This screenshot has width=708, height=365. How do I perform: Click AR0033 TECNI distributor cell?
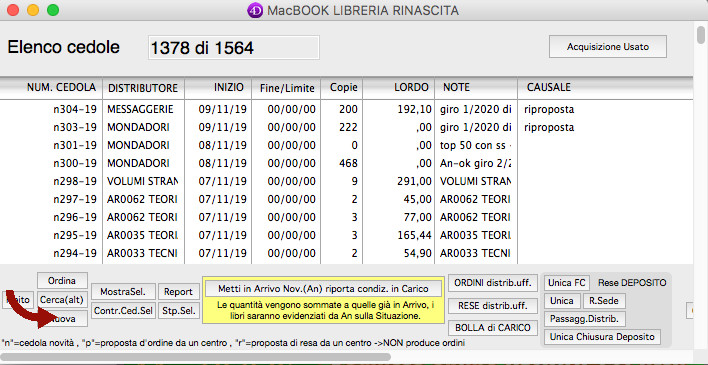pos(142,253)
